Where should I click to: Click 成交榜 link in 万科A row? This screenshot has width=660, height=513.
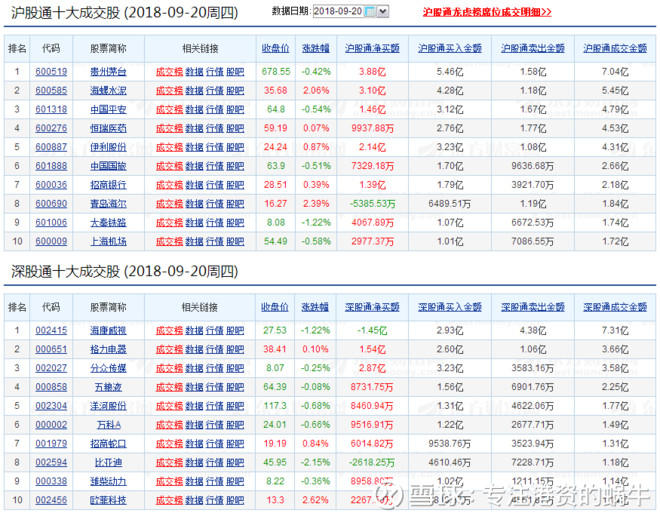(169, 425)
